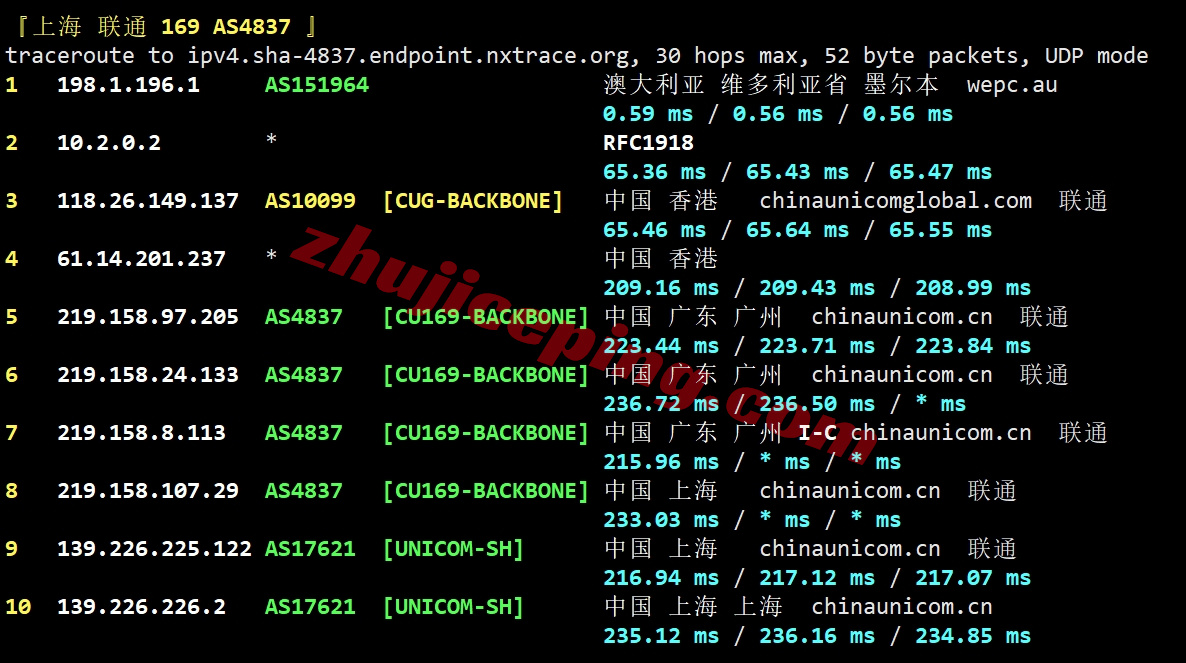Click the IP 139.226.226.2
Viewport: 1186px width, 663px height.
[141, 607]
